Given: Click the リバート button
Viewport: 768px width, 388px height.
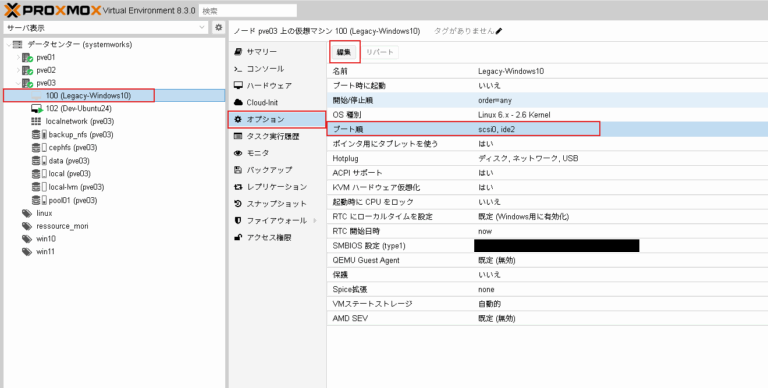Looking at the screenshot, I should pos(380,52).
